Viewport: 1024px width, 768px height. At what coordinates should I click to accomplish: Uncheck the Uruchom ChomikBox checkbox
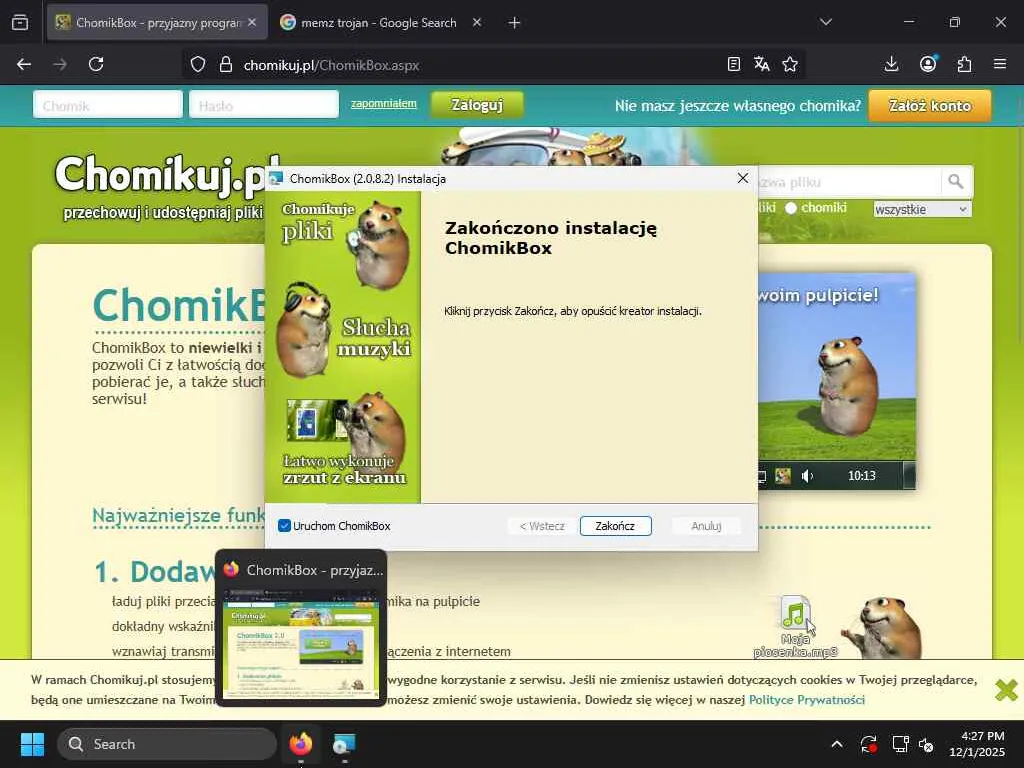(x=284, y=526)
